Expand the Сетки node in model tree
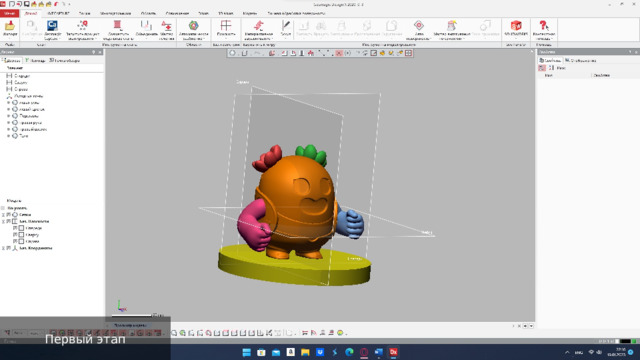Screen dimensions: 640x360 click(x=3, y=215)
